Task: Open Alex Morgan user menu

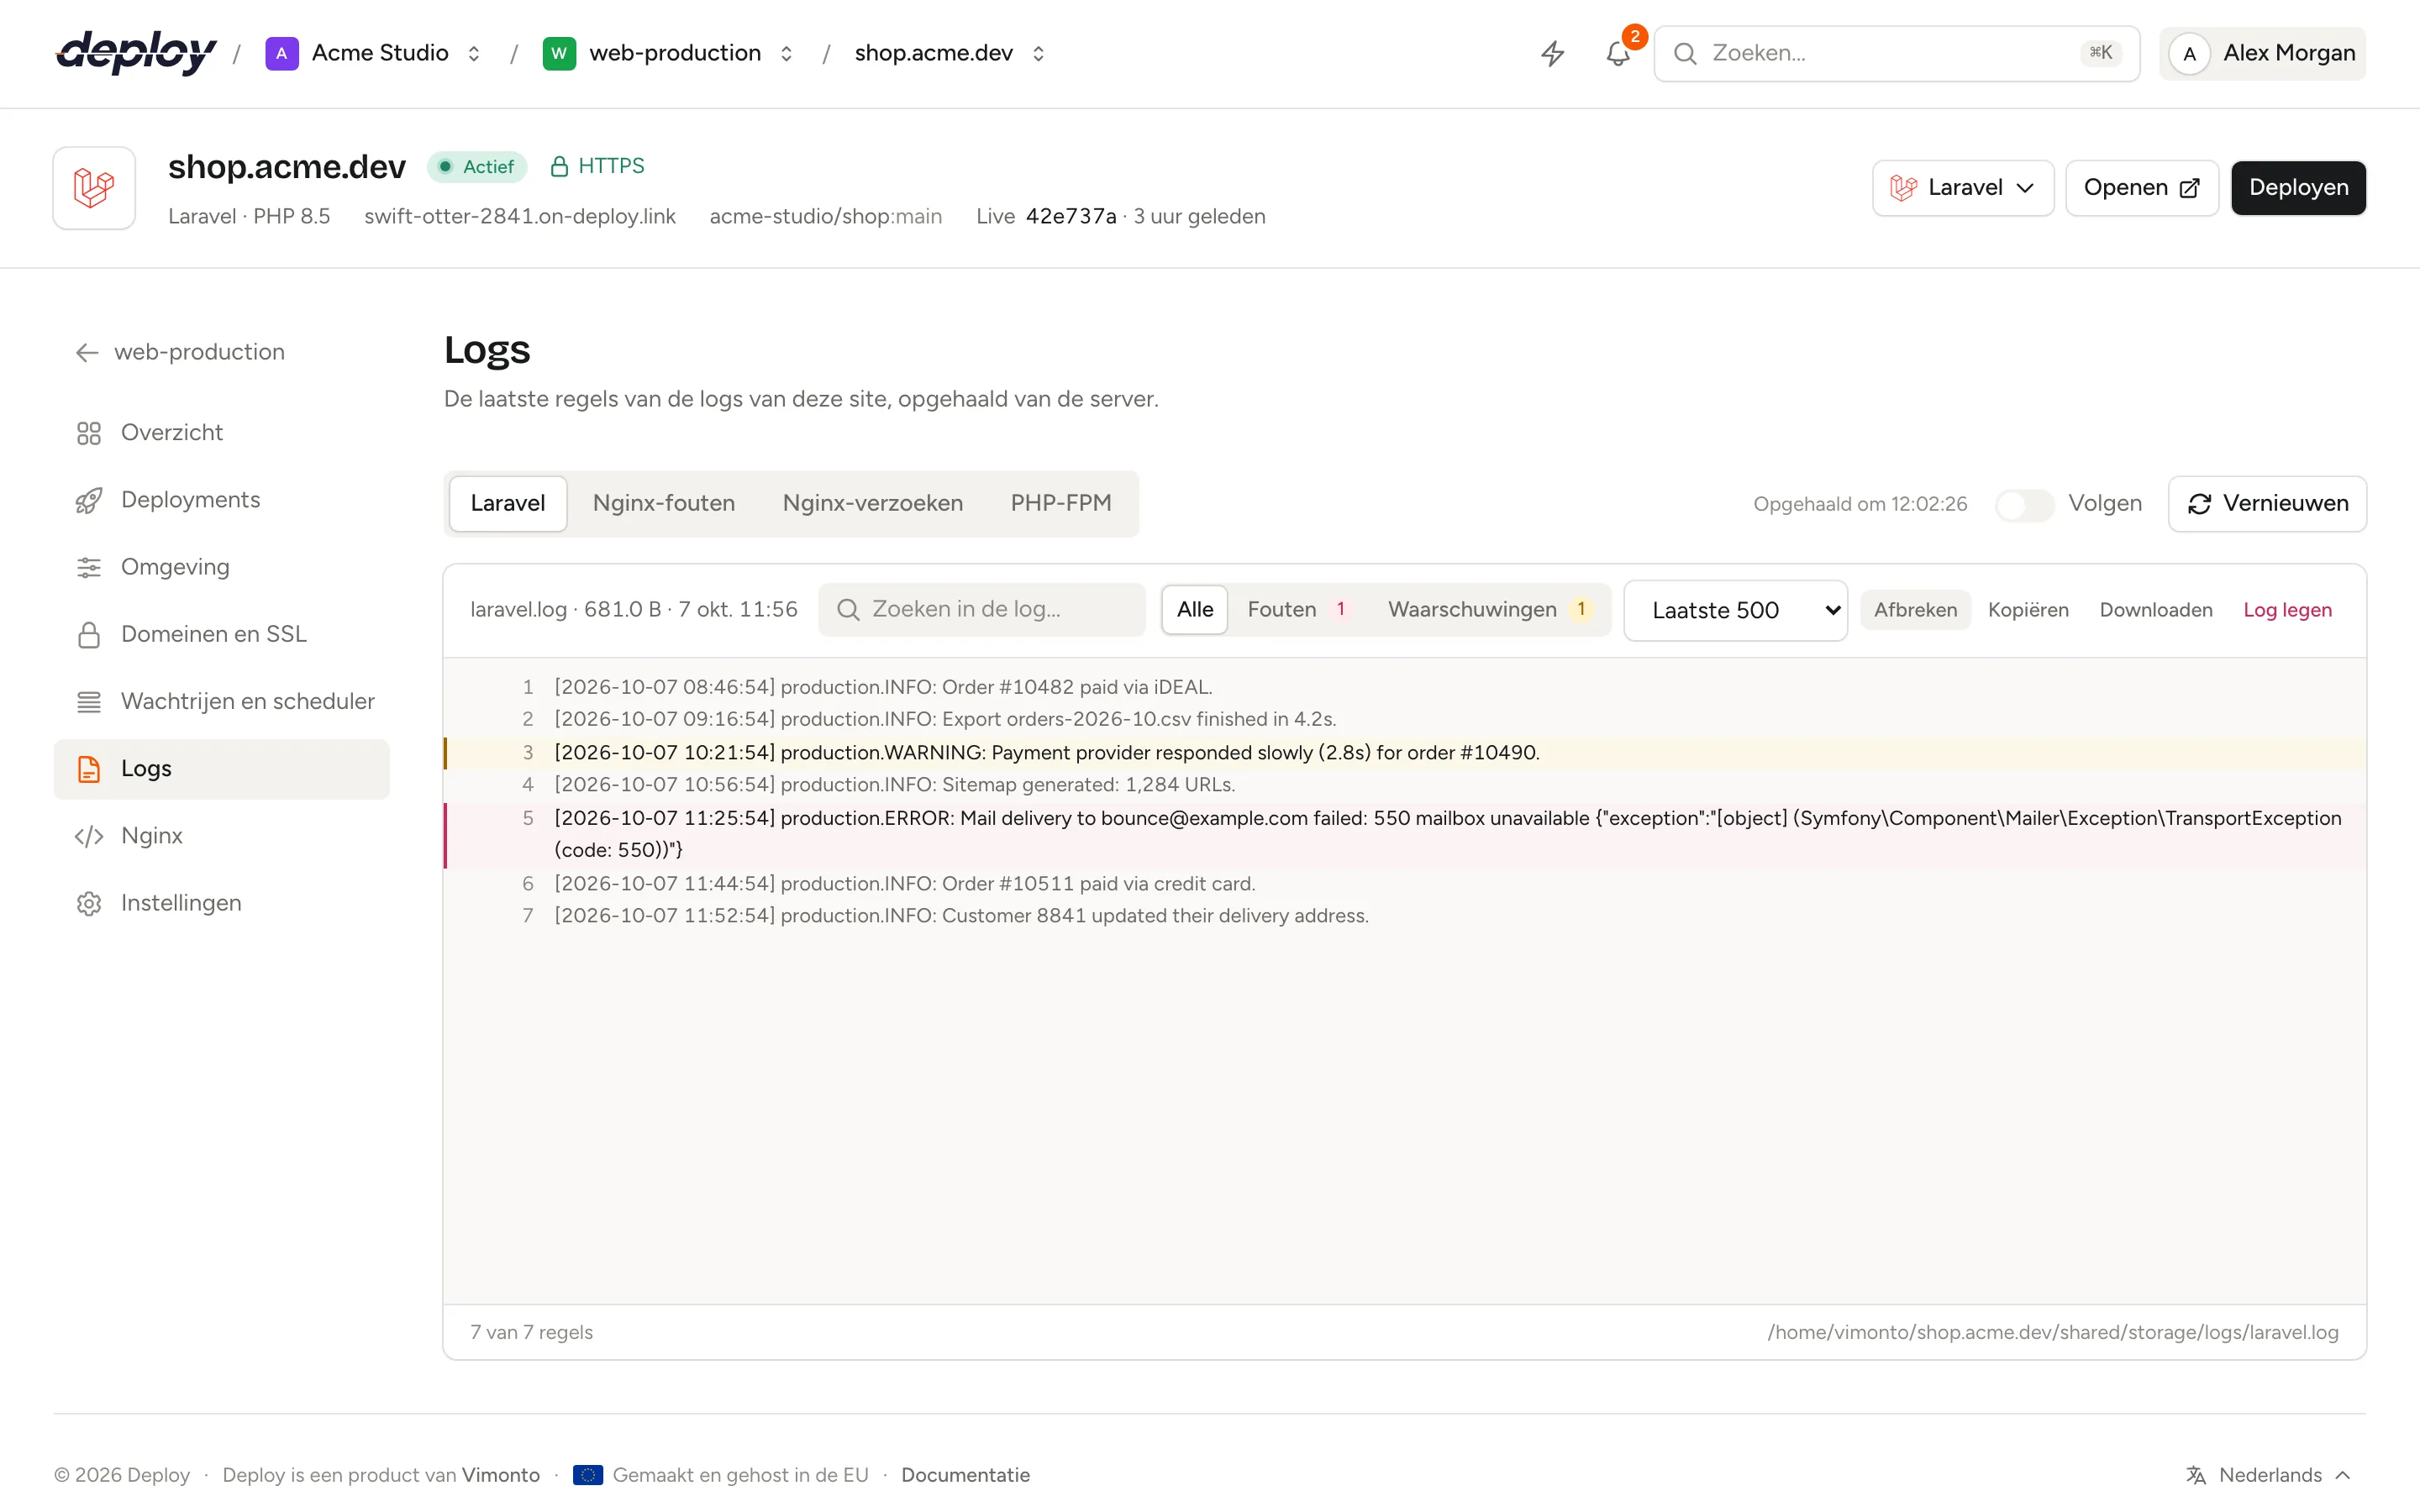Action: [x=2262, y=53]
